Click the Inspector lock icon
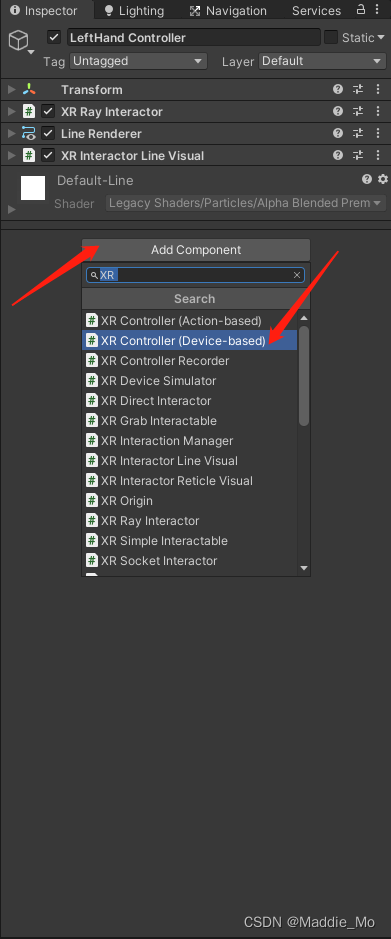This screenshot has width=391, height=939. 360,10
